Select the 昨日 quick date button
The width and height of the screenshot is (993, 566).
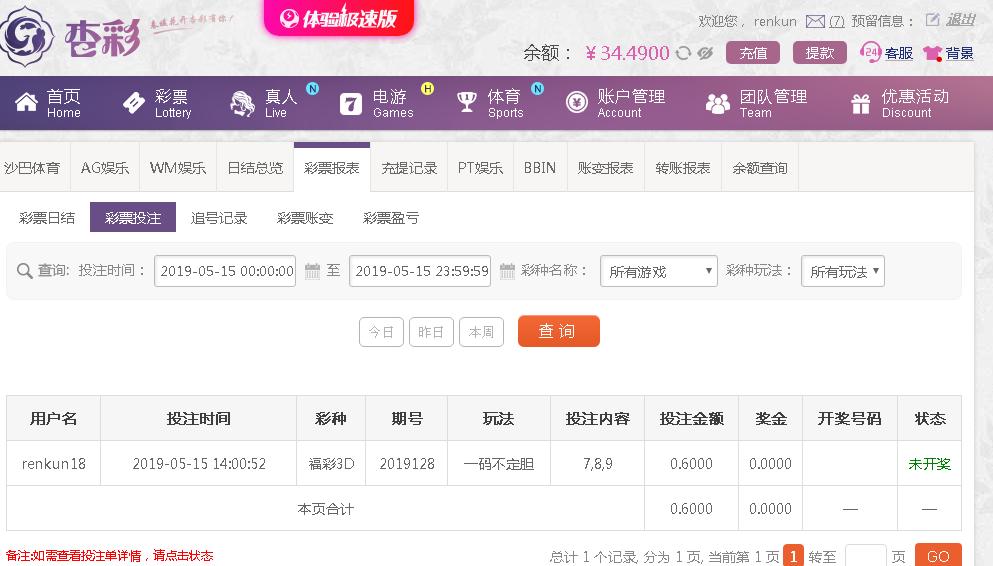(431, 332)
